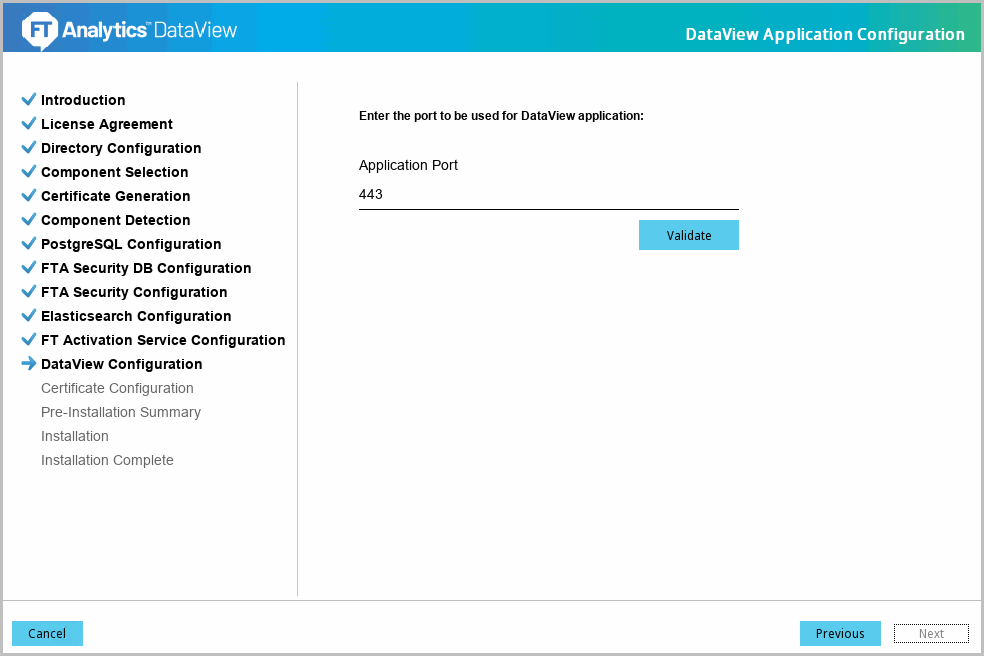This screenshot has width=984, height=656.
Task: Select the Component Detection step
Action: point(115,220)
